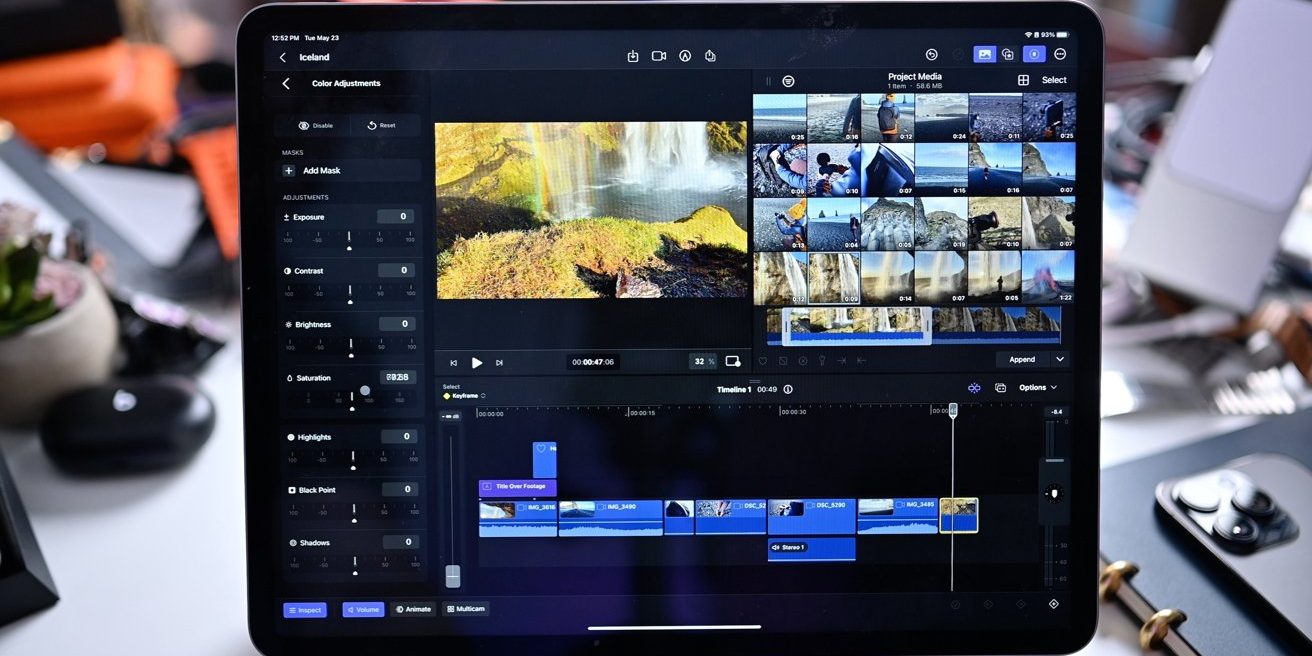Open the ellipsis (more) icon at top right

tap(1059, 54)
